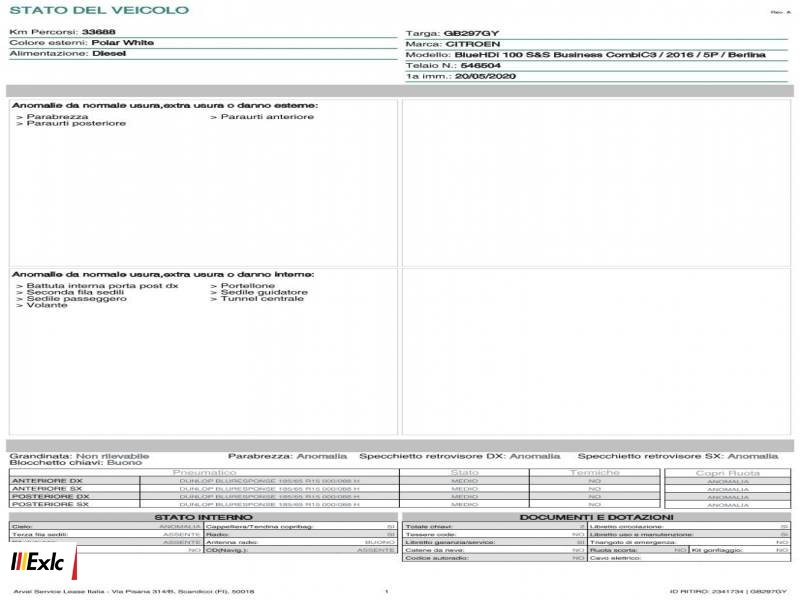The image size is (800, 600).
Task: Click the Pneumatico column header
Action: pos(205,472)
